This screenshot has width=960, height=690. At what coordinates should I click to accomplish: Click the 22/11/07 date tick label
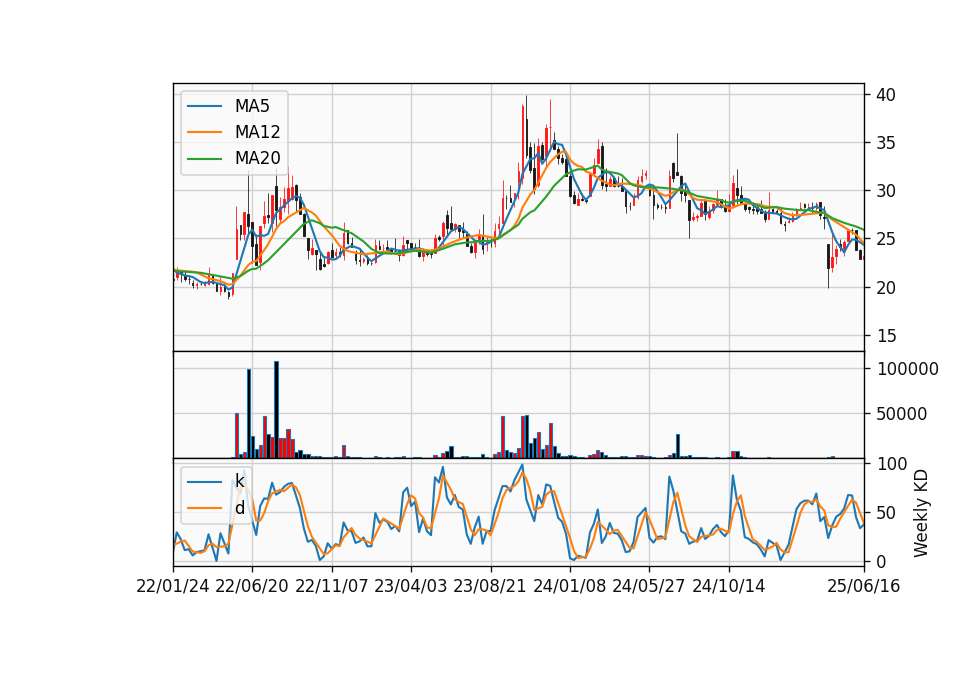pyautogui.click(x=332, y=586)
